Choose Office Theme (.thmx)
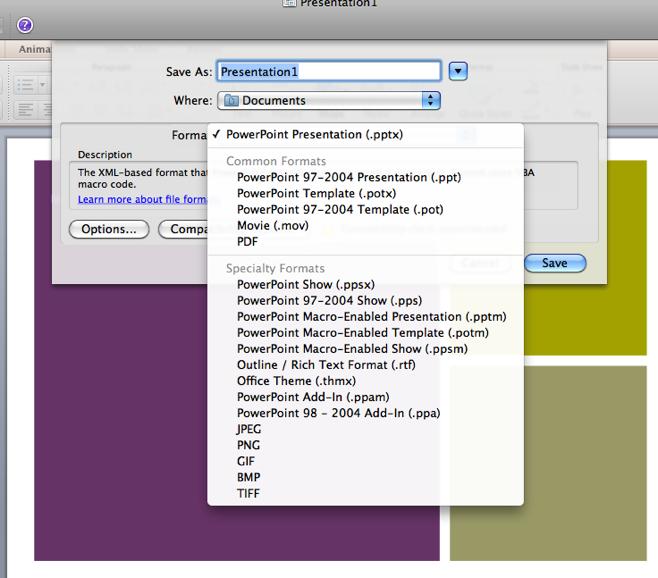This screenshot has width=658, height=578. tap(365, 381)
